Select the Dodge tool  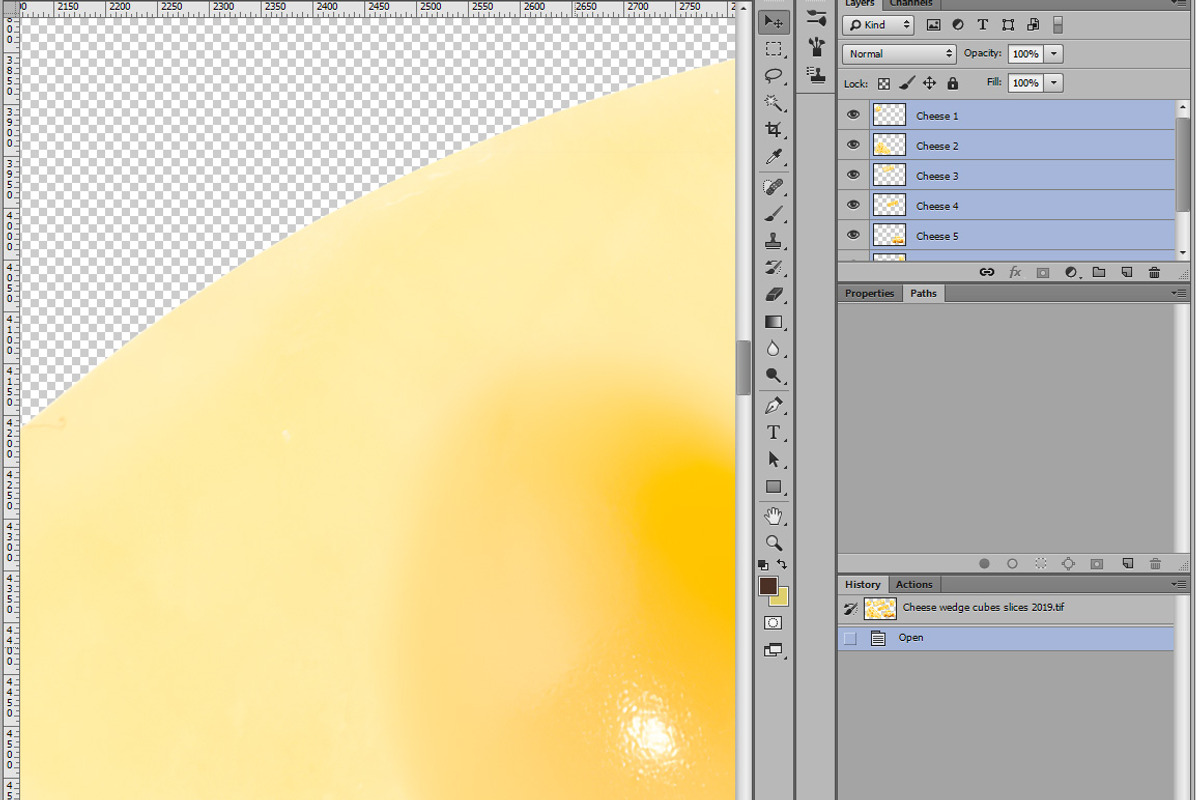[x=773, y=376]
